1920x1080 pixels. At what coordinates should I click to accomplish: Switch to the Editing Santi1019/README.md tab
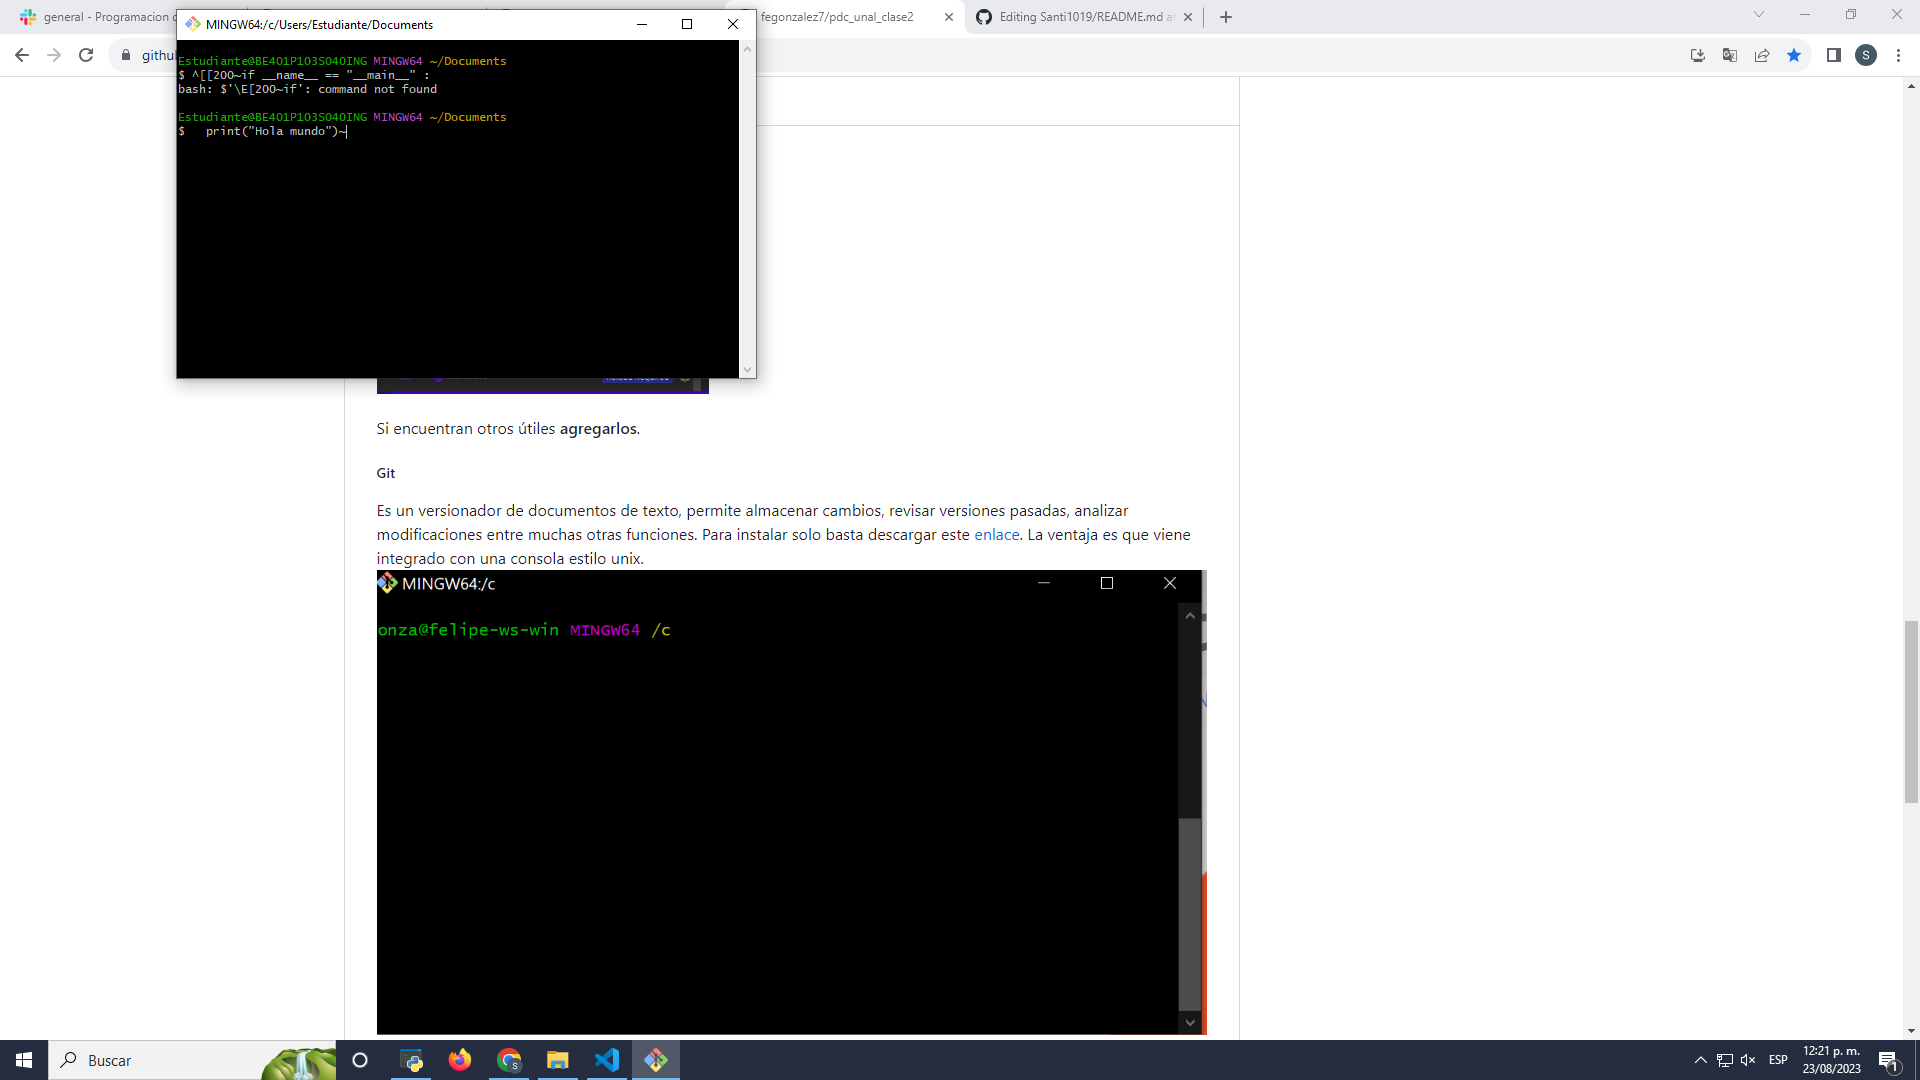click(x=1080, y=17)
